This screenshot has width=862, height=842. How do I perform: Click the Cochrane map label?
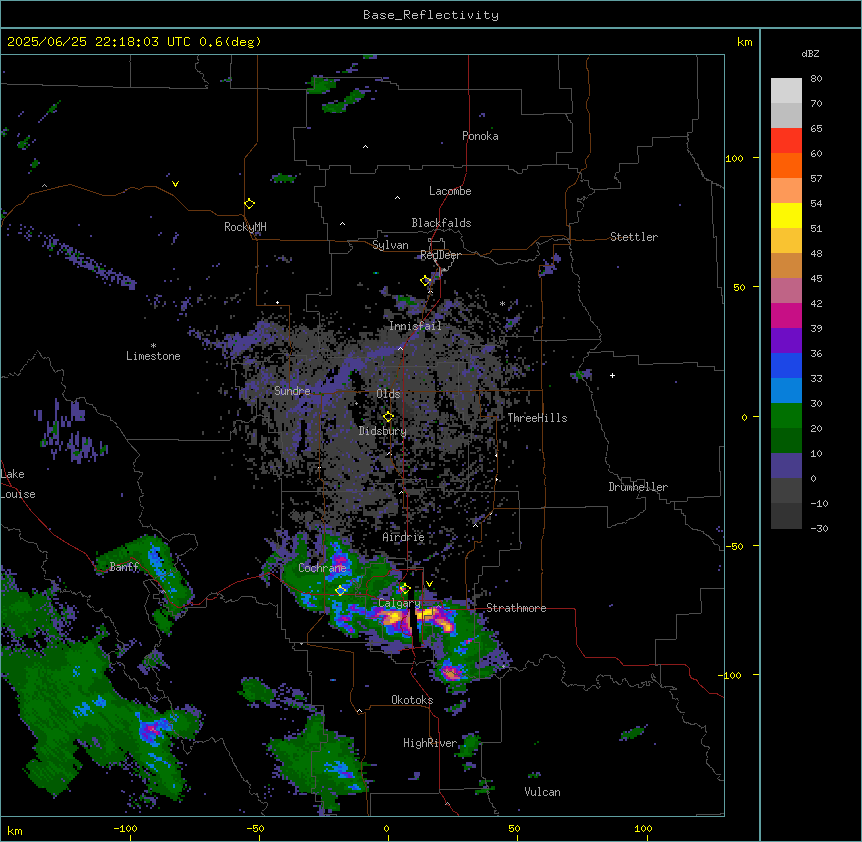322,568
